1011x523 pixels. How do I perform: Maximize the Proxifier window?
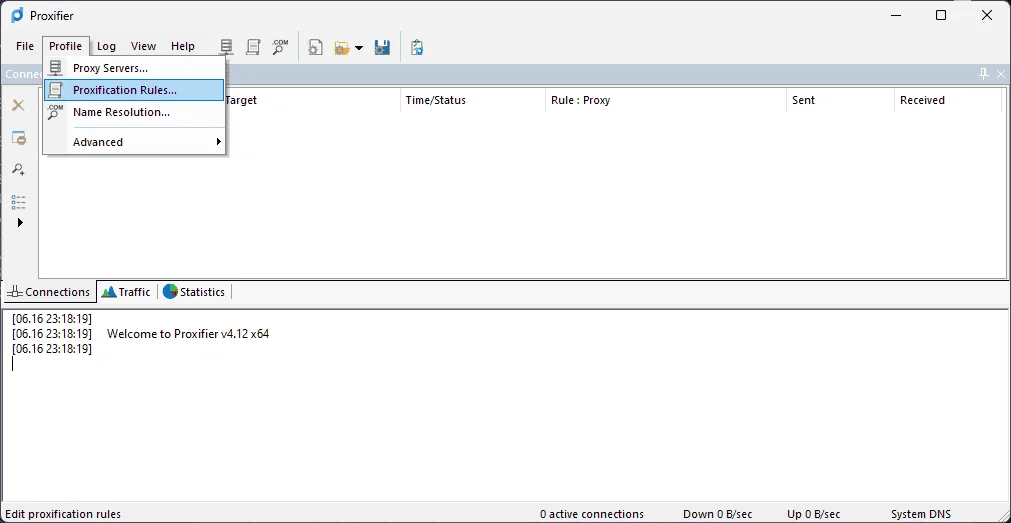click(x=941, y=15)
